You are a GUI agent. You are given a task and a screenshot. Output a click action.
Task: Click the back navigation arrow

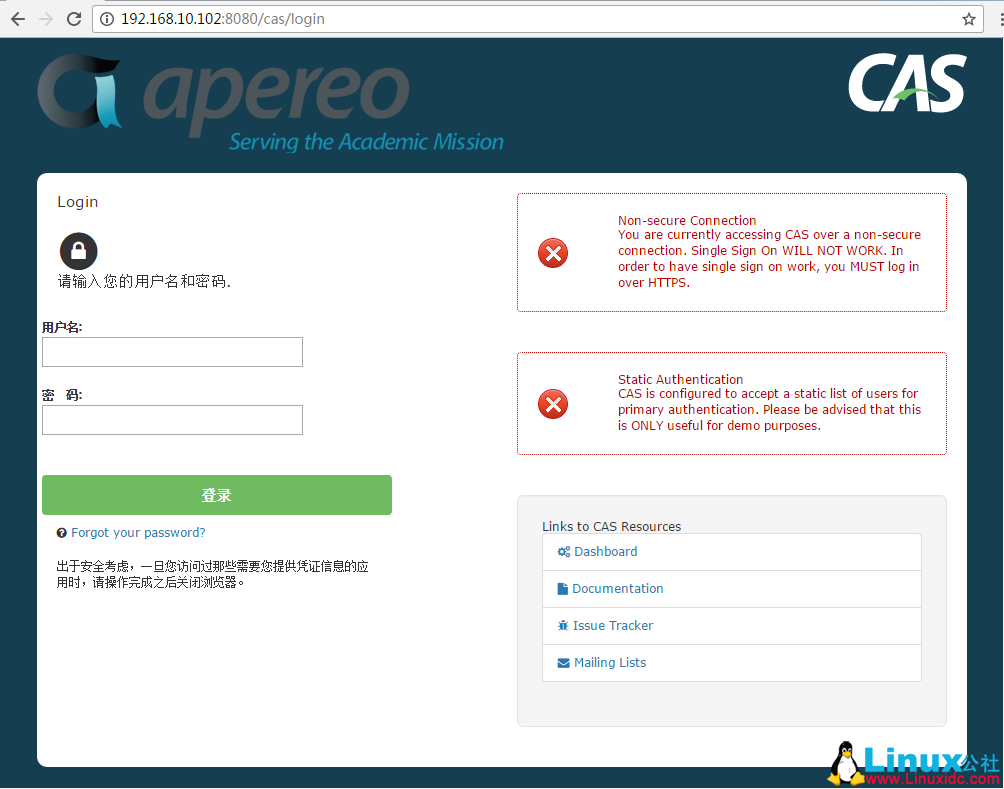pyautogui.click(x=18, y=17)
